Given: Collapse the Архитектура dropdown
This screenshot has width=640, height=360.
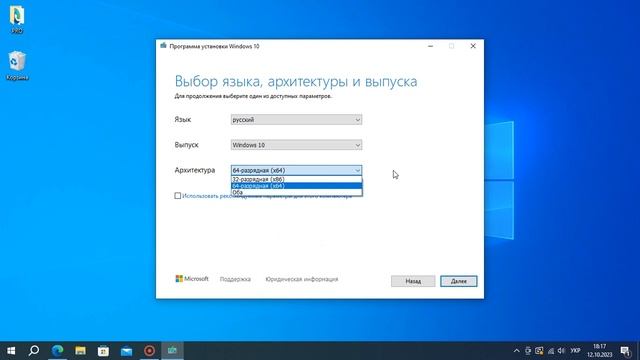Looking at the screenshot, I should [x=296, y=170].
